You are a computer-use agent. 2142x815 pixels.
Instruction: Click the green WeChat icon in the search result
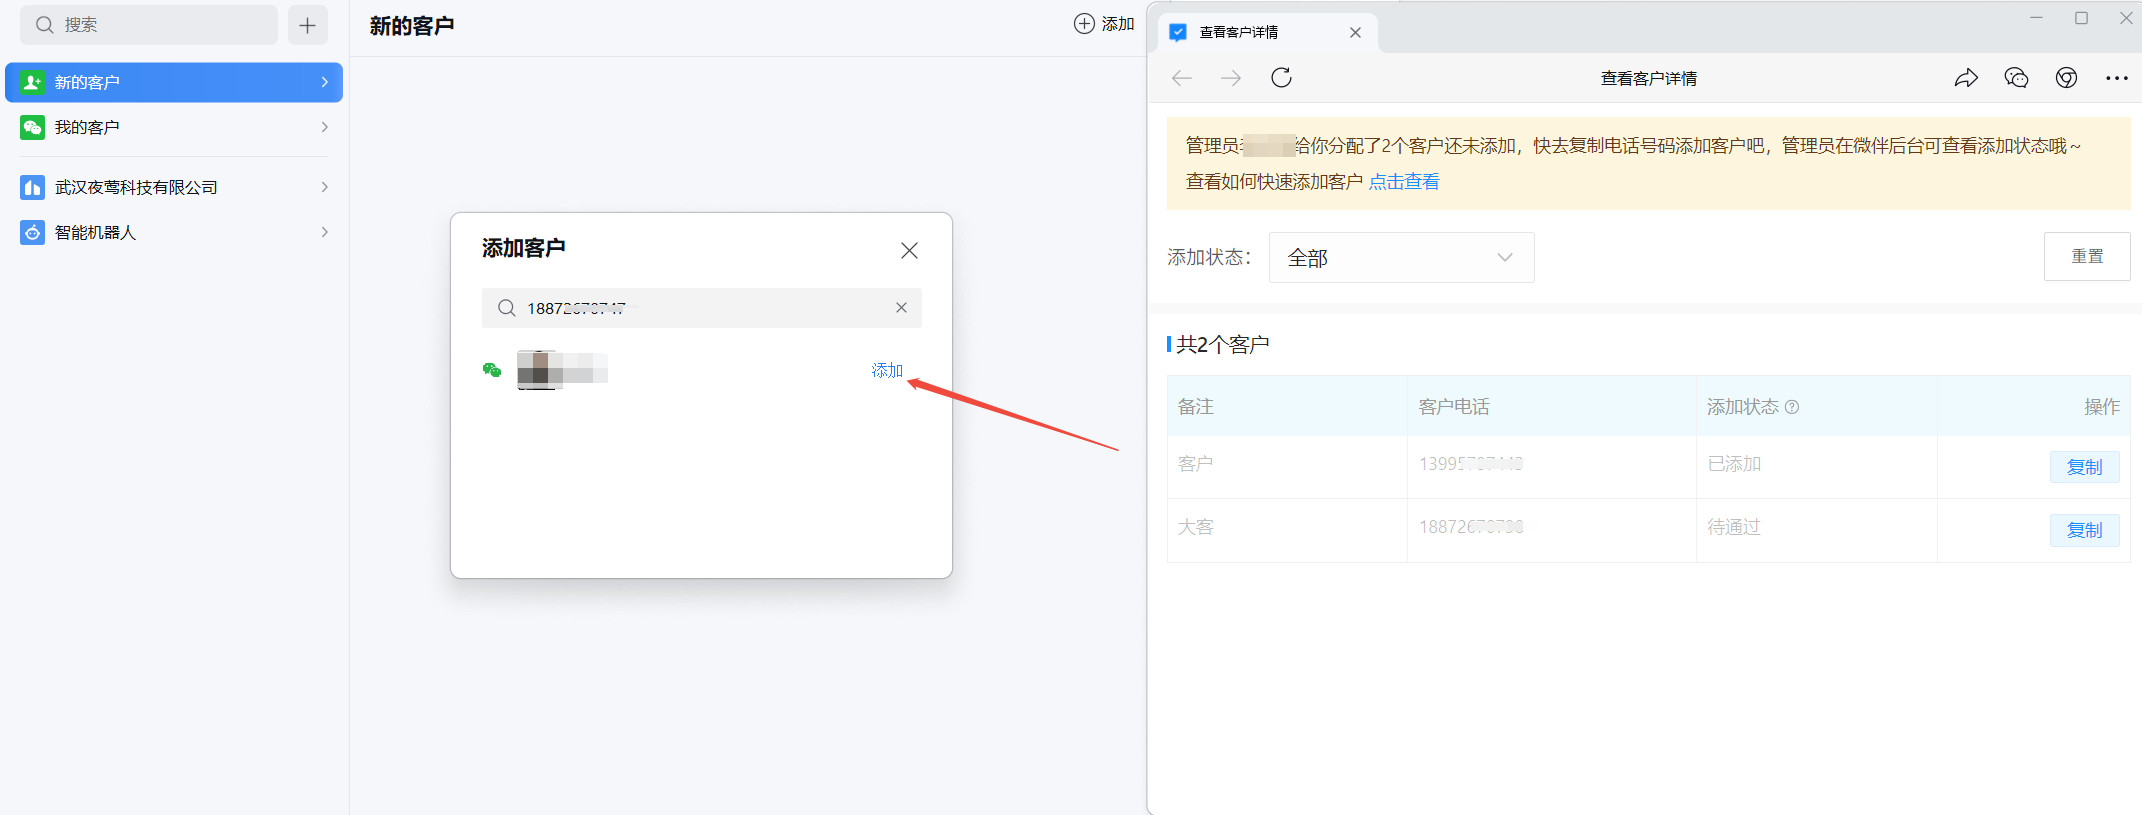[492, 370]
